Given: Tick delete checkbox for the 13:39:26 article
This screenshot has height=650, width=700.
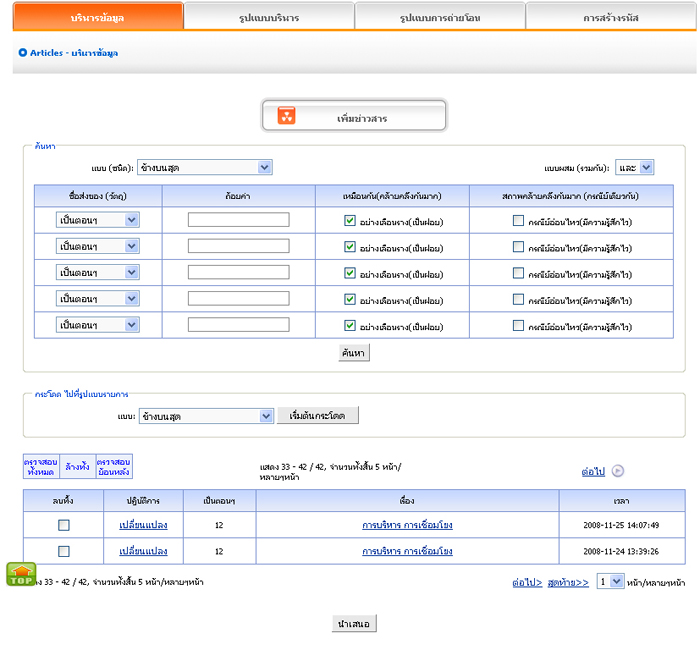Looking at the screenshot, I should coord(64,551).
